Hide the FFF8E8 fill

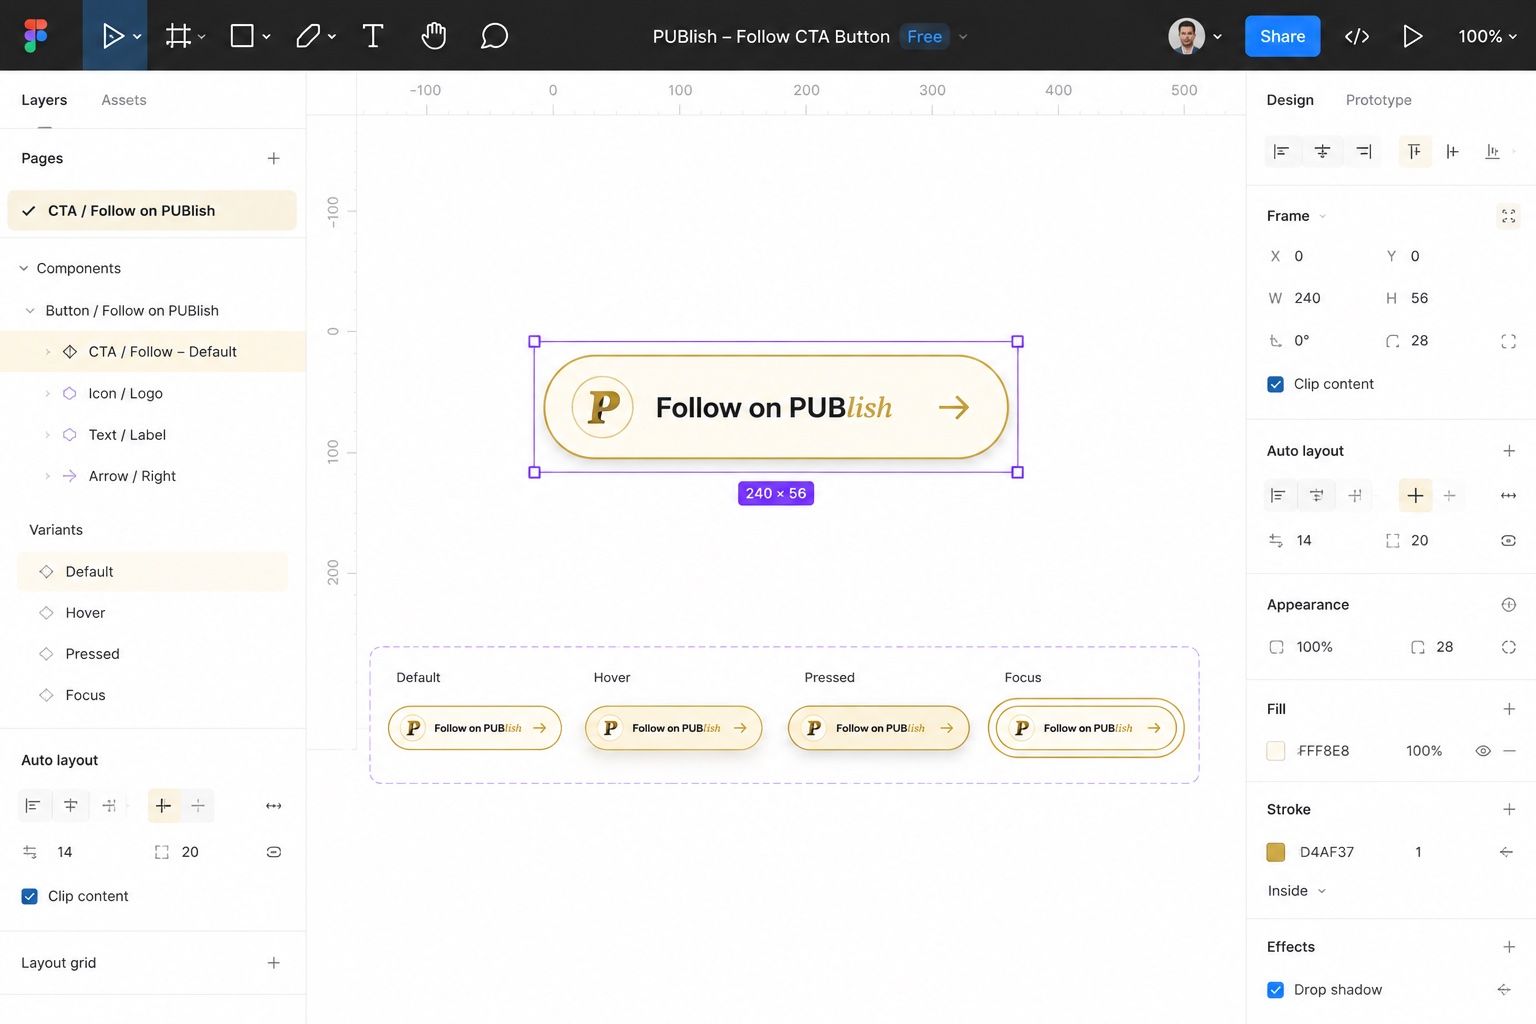[1483, 751]
